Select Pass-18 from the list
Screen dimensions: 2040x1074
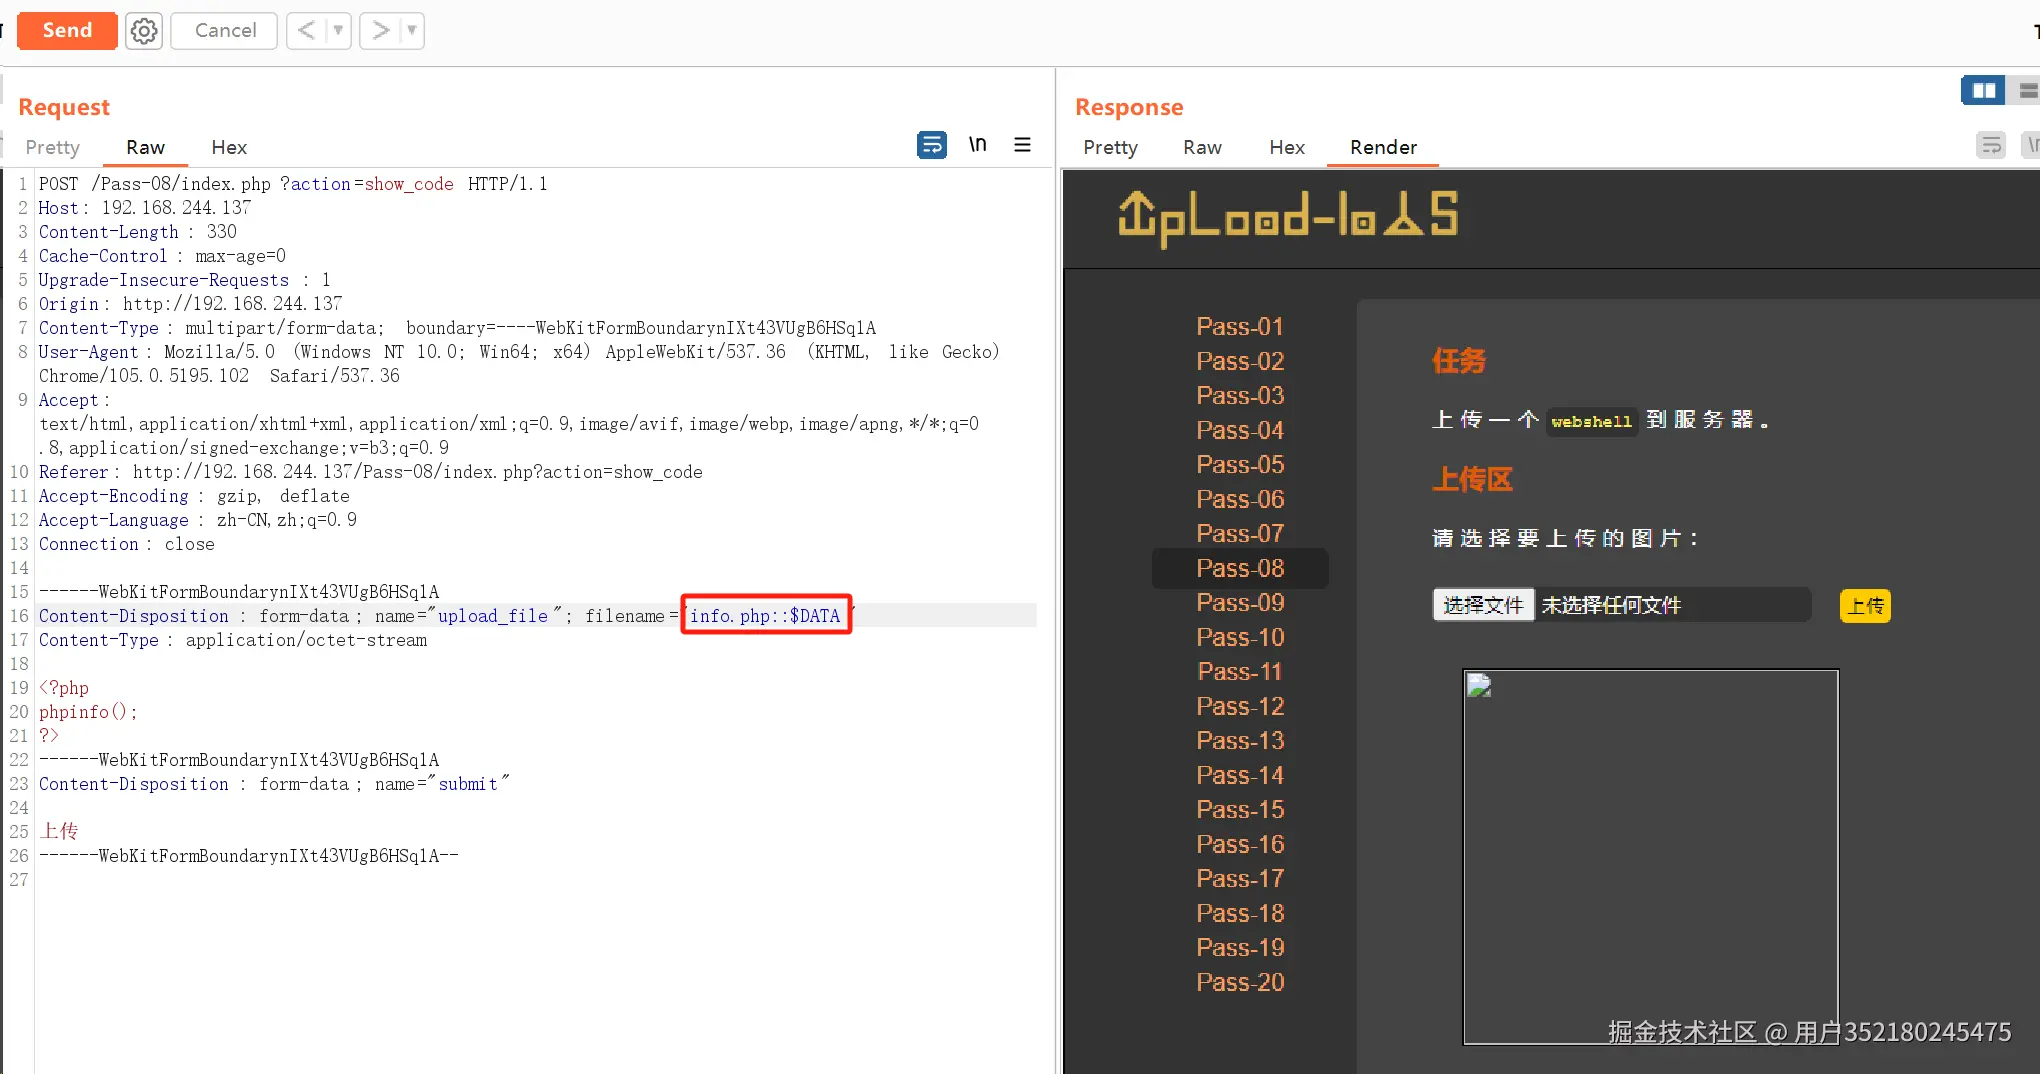click(1240, 913)
